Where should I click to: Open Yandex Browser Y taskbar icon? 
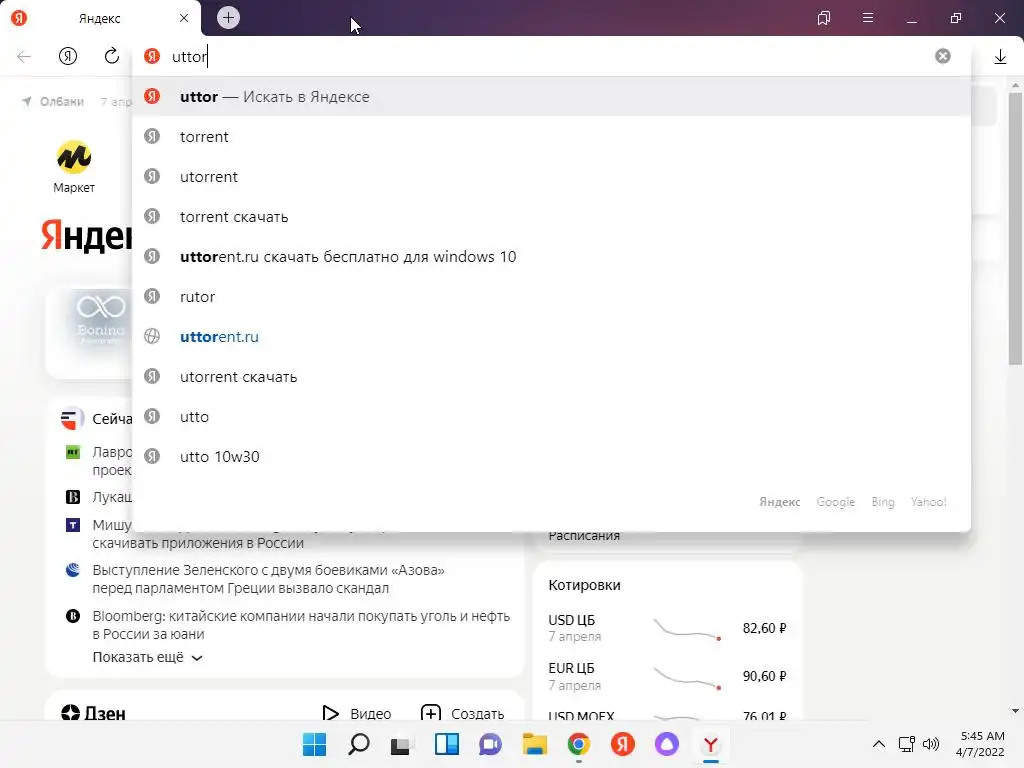tap(711, 744)
